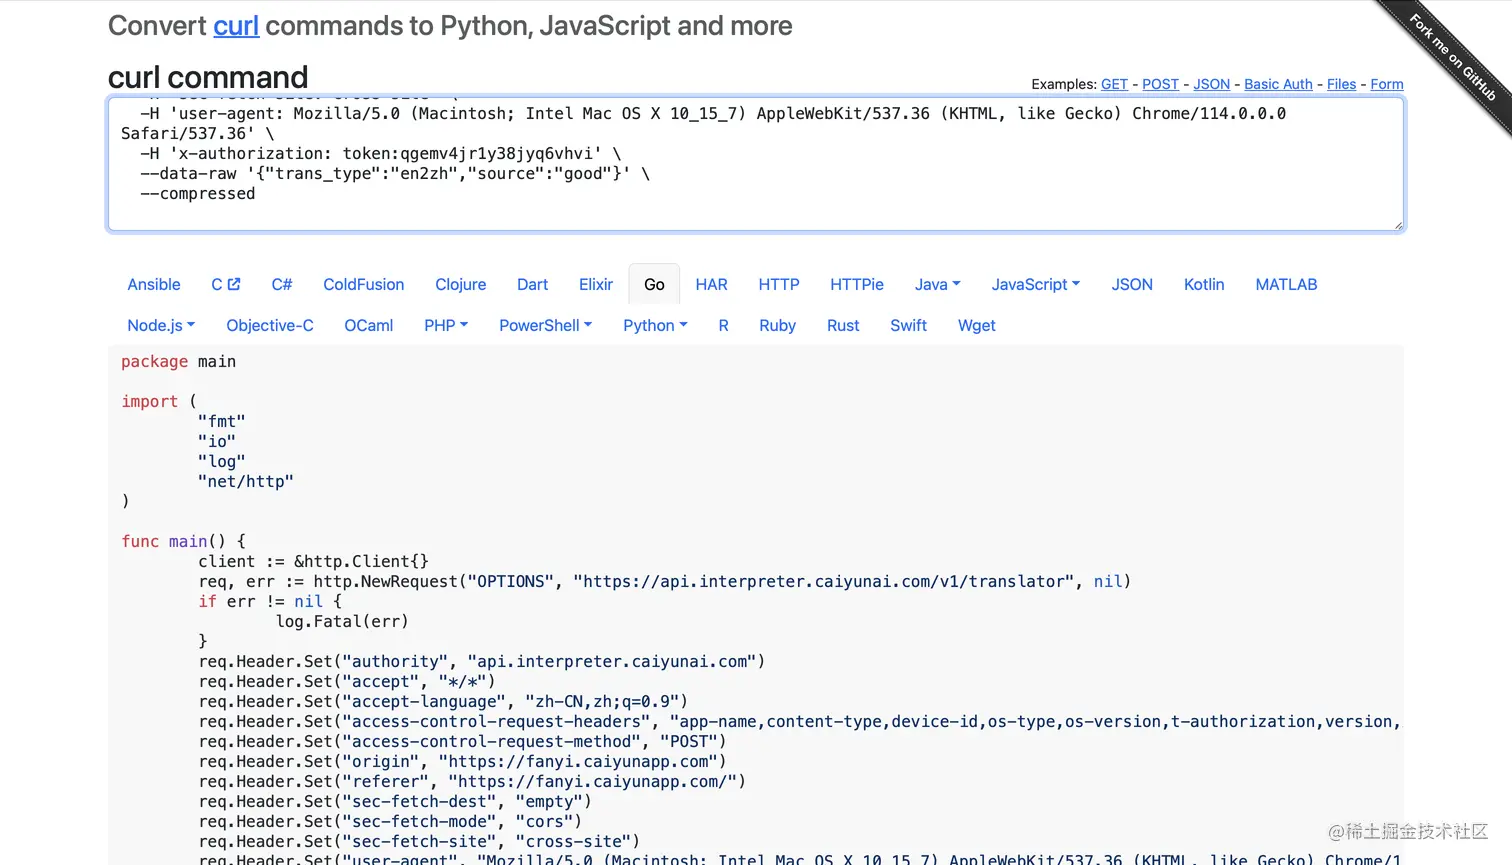Click the sec-fetch-site cross-site line
The image size is (1512, 865).
419,841
